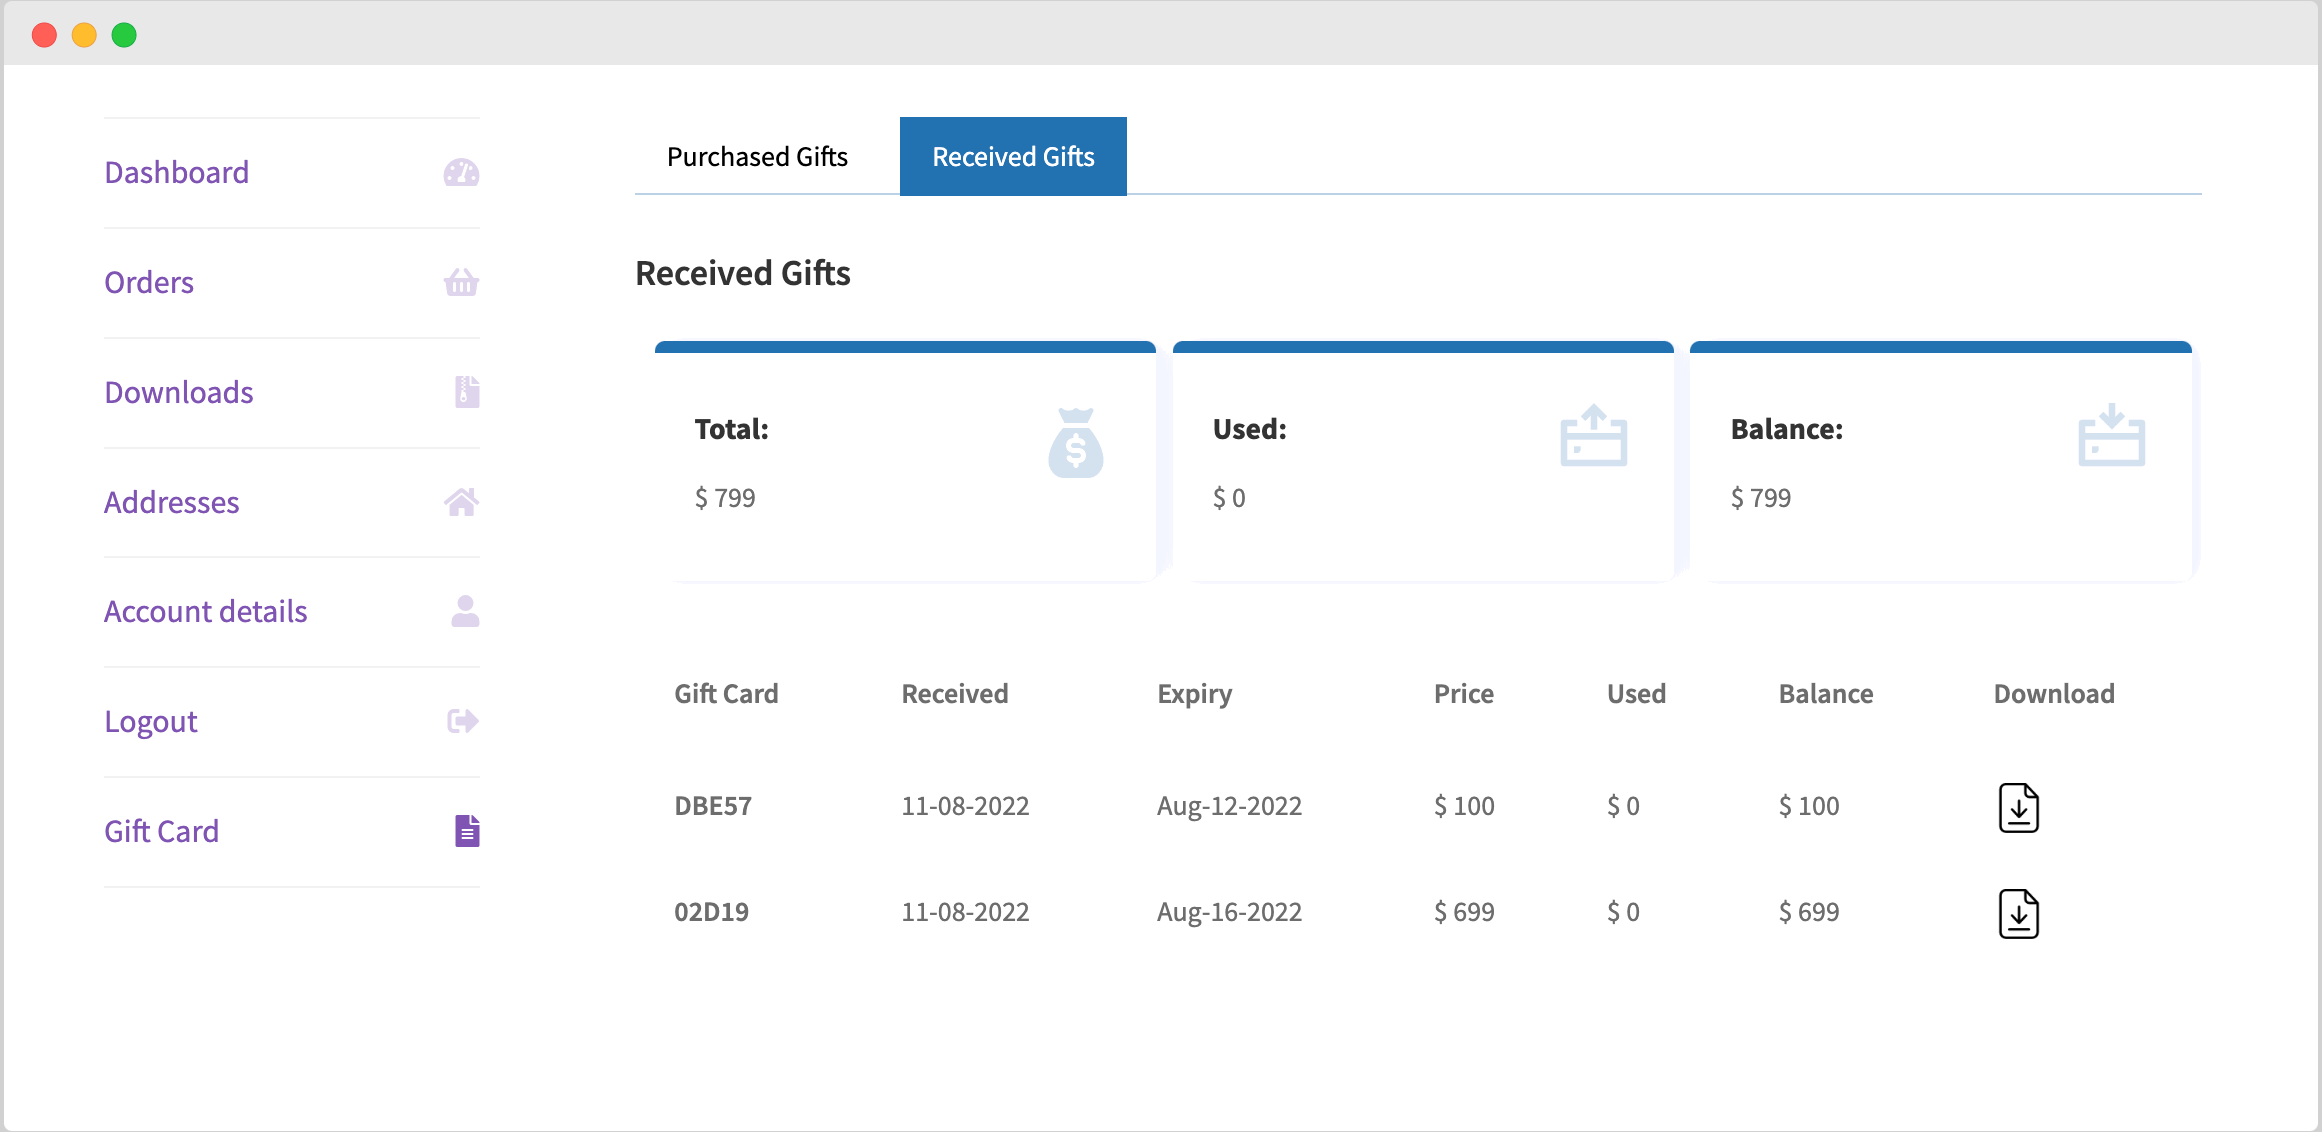
Task: Select gift card code DBE57 in table
Action: [713, 806]
